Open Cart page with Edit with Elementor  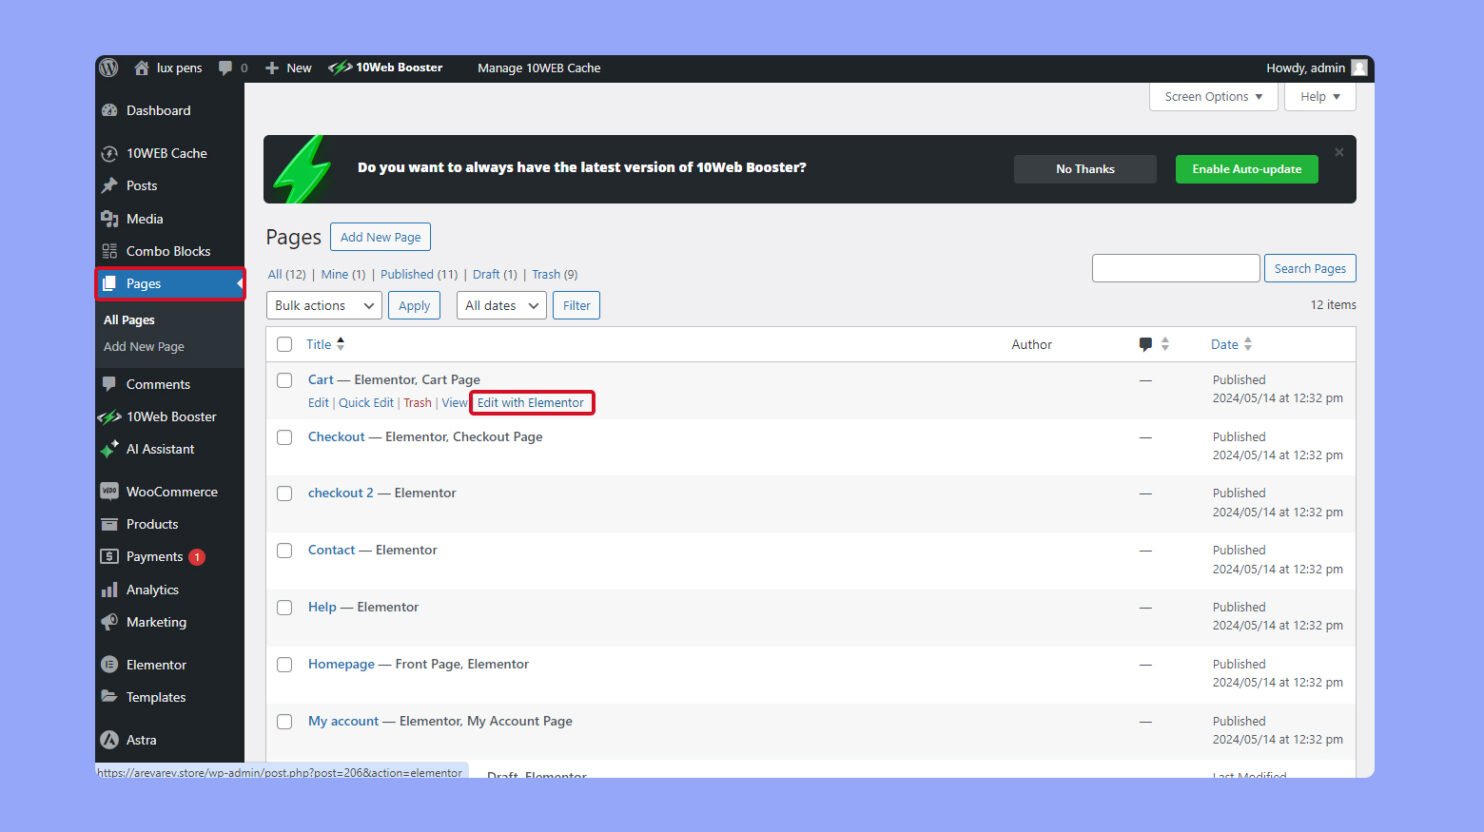pyautogui.click(x=531, y=402)
